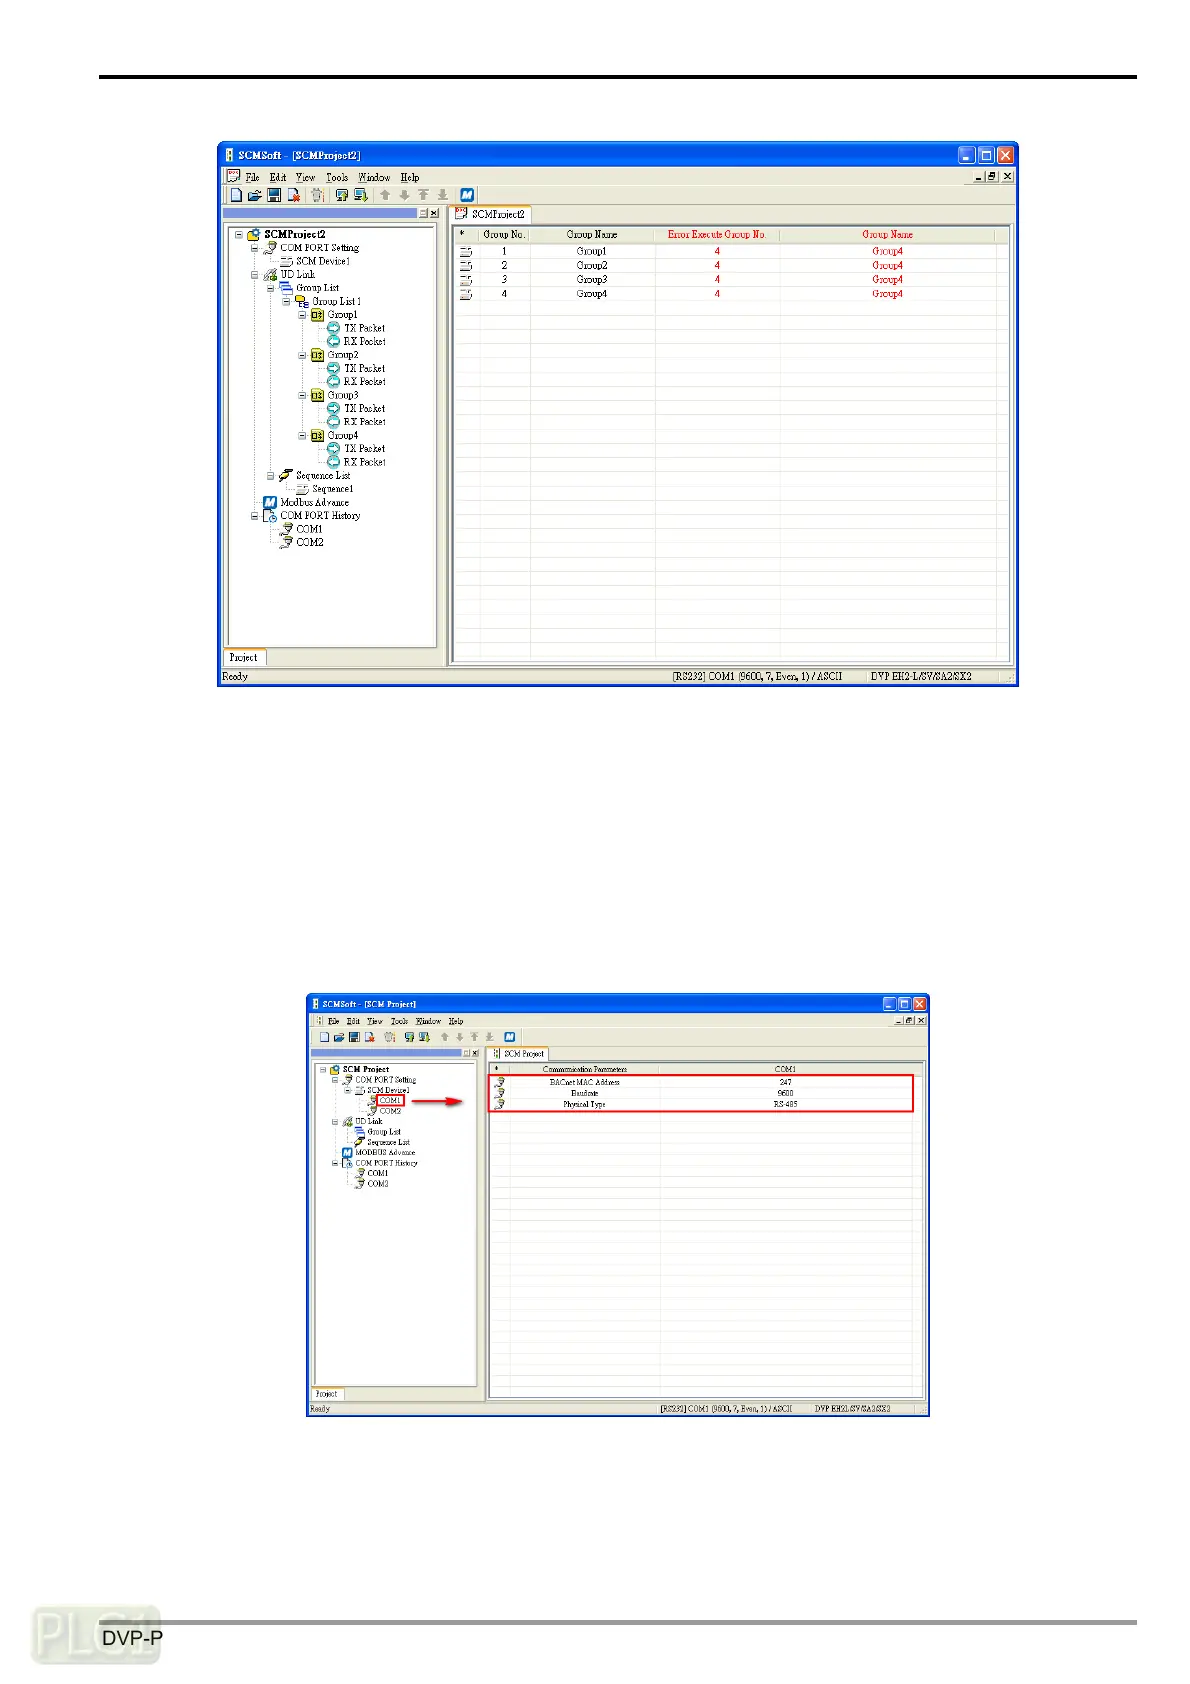Screen dimensions: 1190x1684
Task: Restore inner document window in SCMProject2 menu bar
Action: pyautogui.click(x=991, y=176)
